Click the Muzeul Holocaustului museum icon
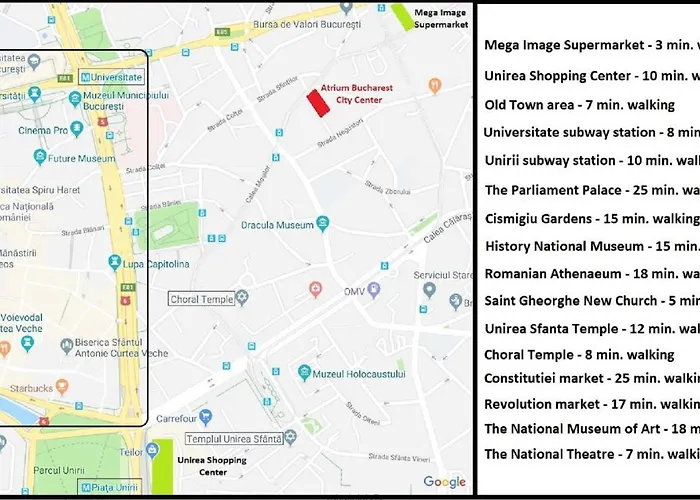 tap(304, 373)
